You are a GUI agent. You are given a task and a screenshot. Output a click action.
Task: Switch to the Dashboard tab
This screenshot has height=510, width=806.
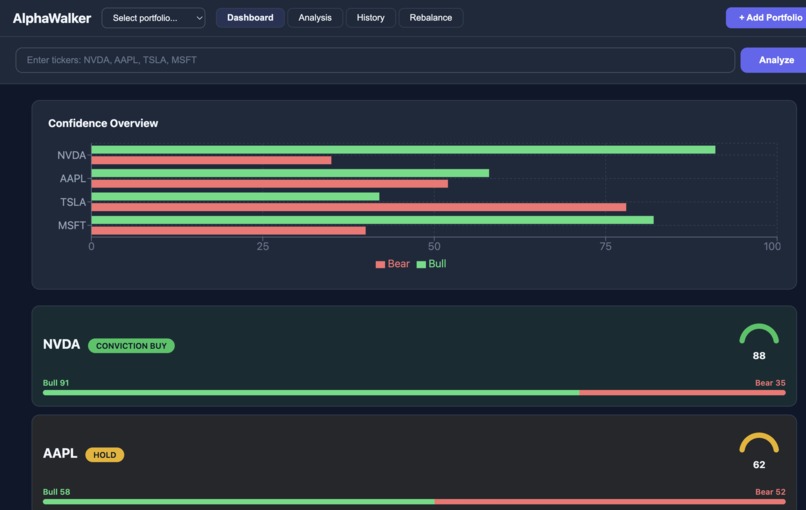pos(250,18)
